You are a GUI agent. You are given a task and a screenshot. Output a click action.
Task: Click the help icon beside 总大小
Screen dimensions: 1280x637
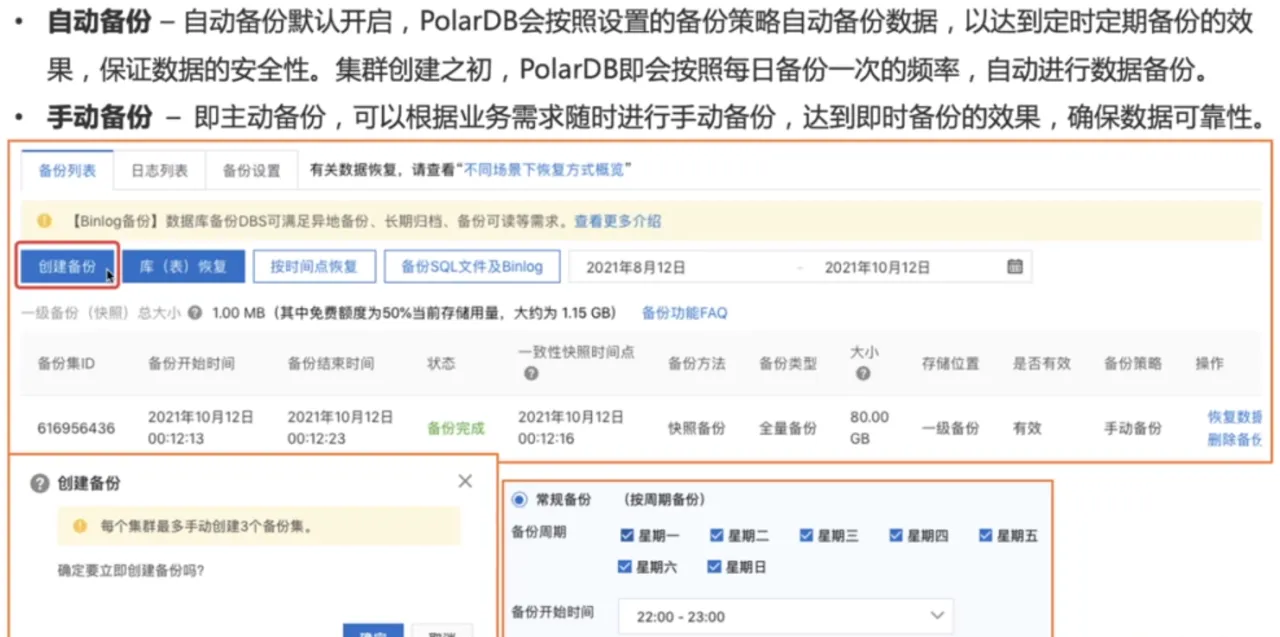click(194, 313)
